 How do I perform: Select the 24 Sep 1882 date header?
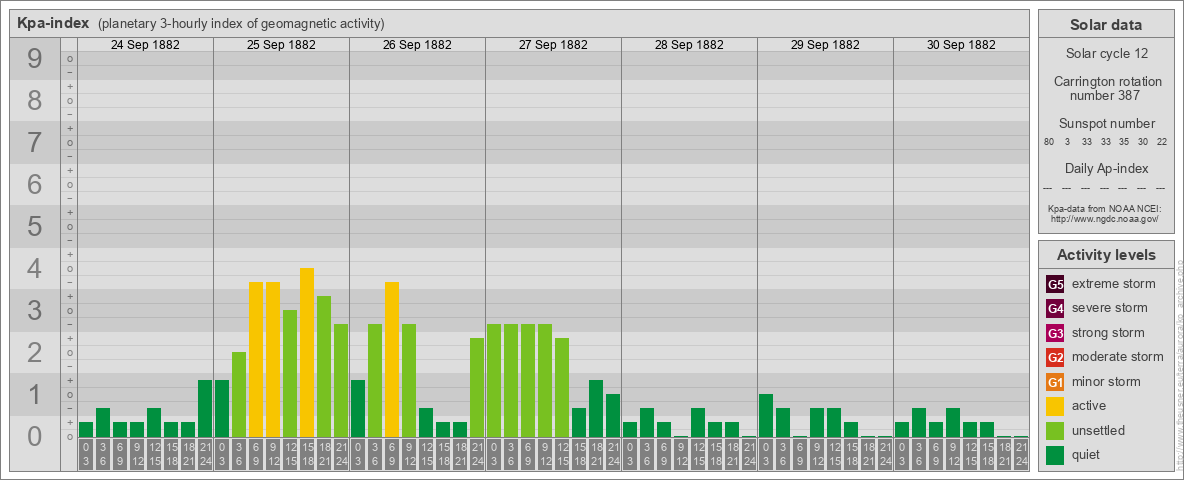coord(145,45)
